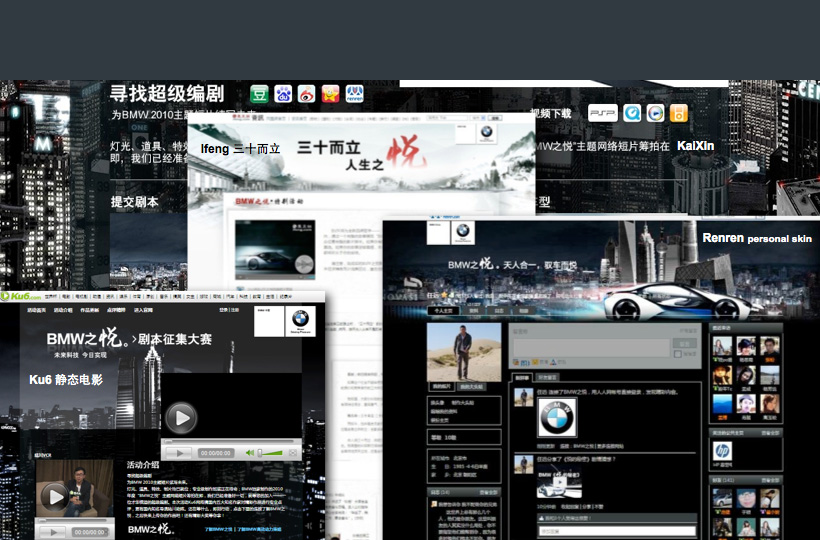
Task: Select first feed tab below status box
Action: pyautogui.click(x=522, y=377)
